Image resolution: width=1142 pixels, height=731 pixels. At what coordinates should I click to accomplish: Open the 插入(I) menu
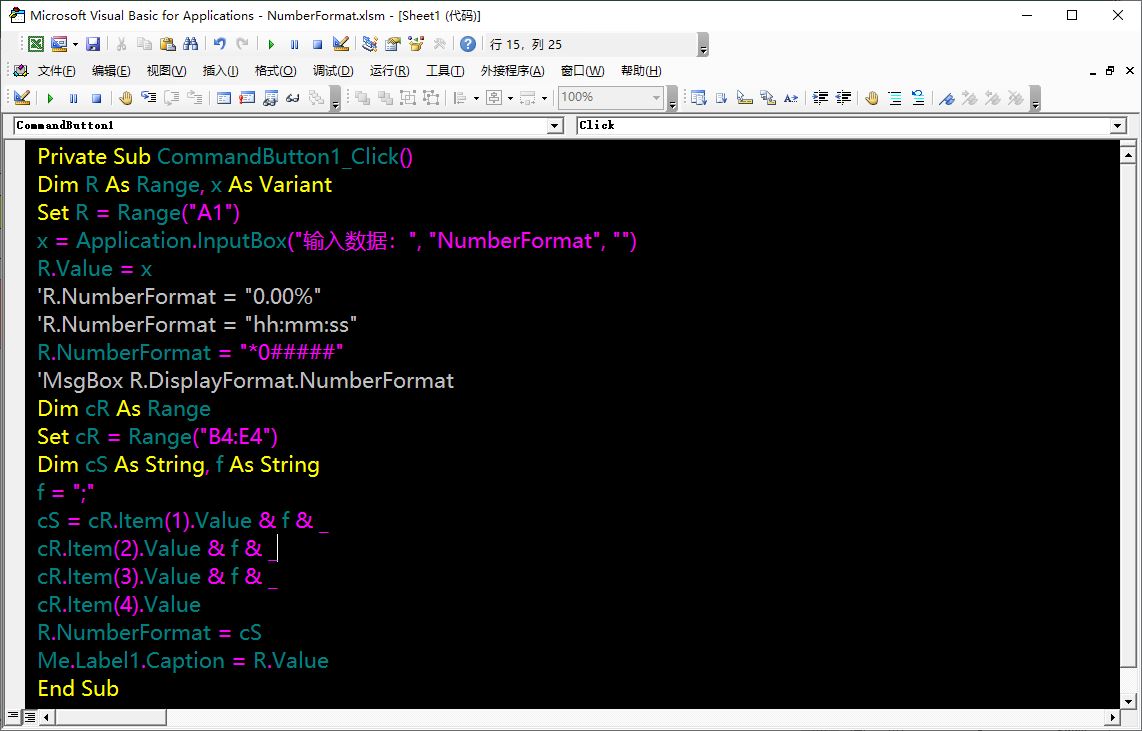click(220, 71)
